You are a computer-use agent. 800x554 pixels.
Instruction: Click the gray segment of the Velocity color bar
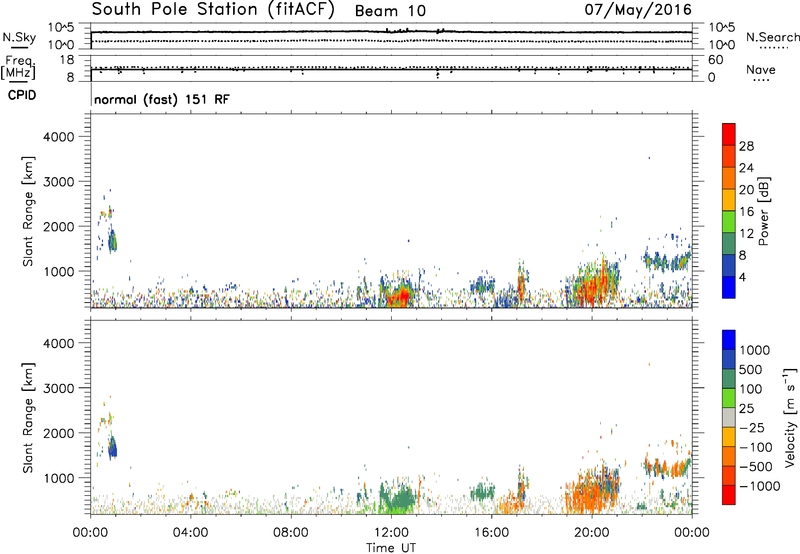coord(729,418)
